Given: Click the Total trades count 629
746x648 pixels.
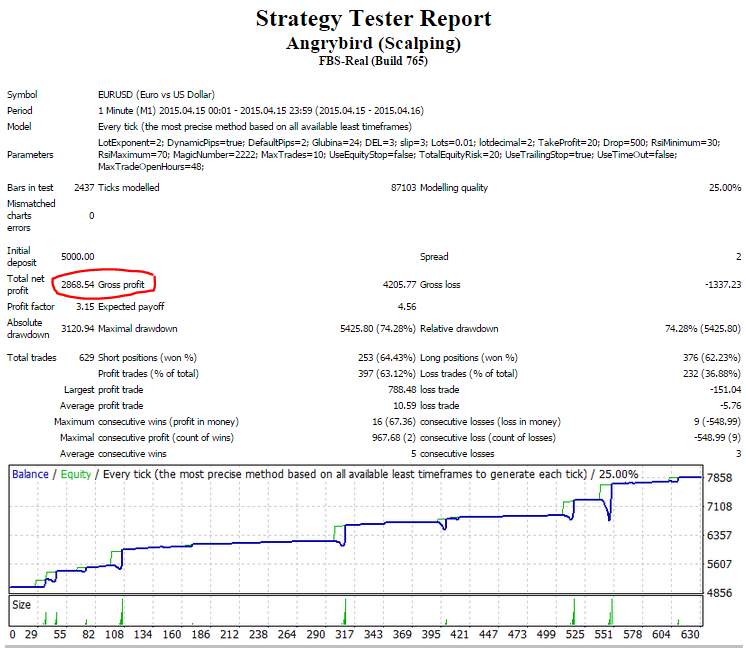Looking at the screenshot, I should pyautogui.click(x=87, y=358).
